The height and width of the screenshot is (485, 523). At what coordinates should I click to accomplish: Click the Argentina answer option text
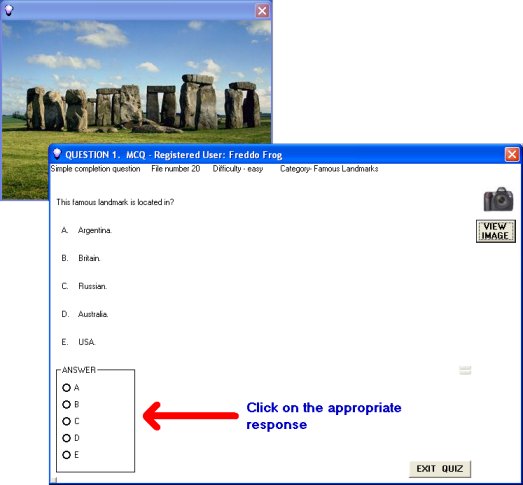click(95, 230)
